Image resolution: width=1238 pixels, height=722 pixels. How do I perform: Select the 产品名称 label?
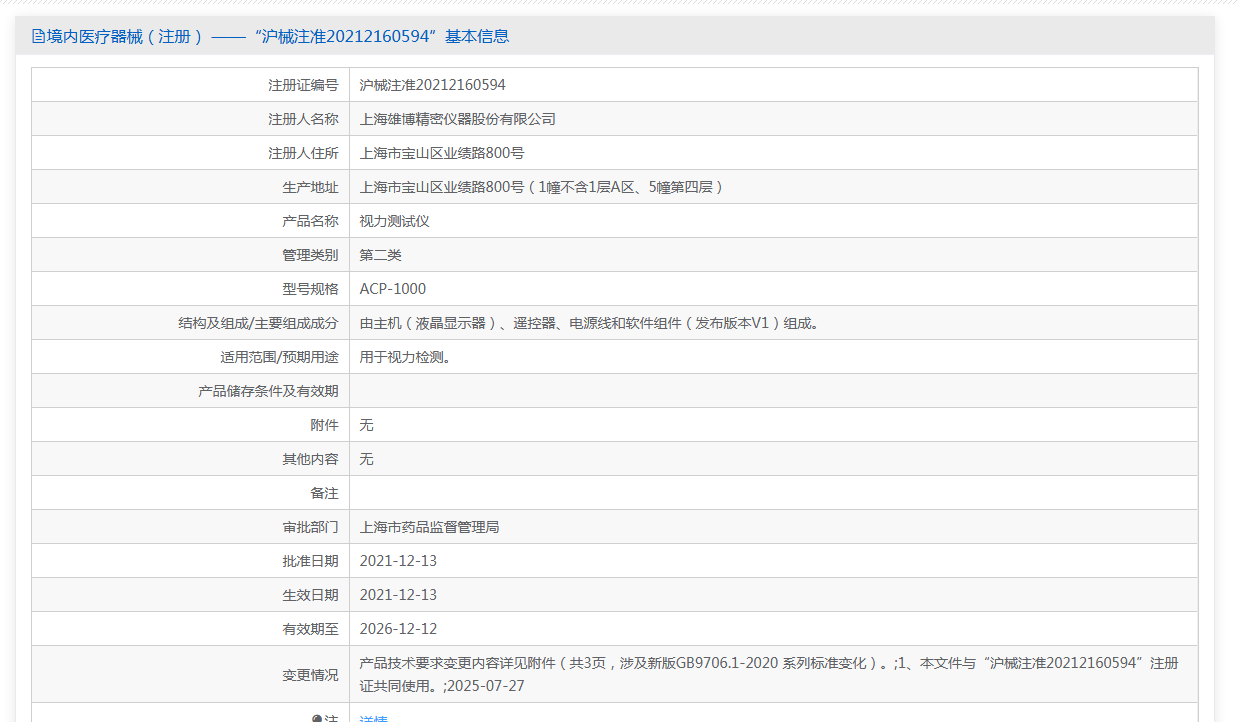click(310, 221)
